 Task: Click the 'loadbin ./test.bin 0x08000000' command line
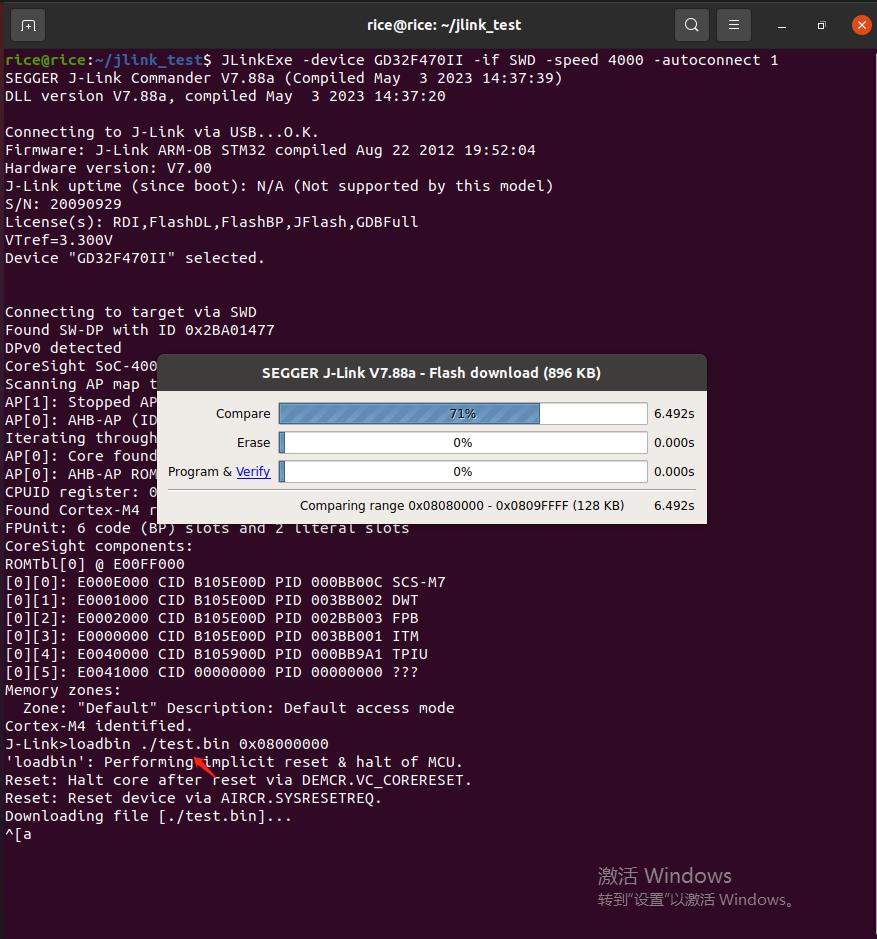167,744
